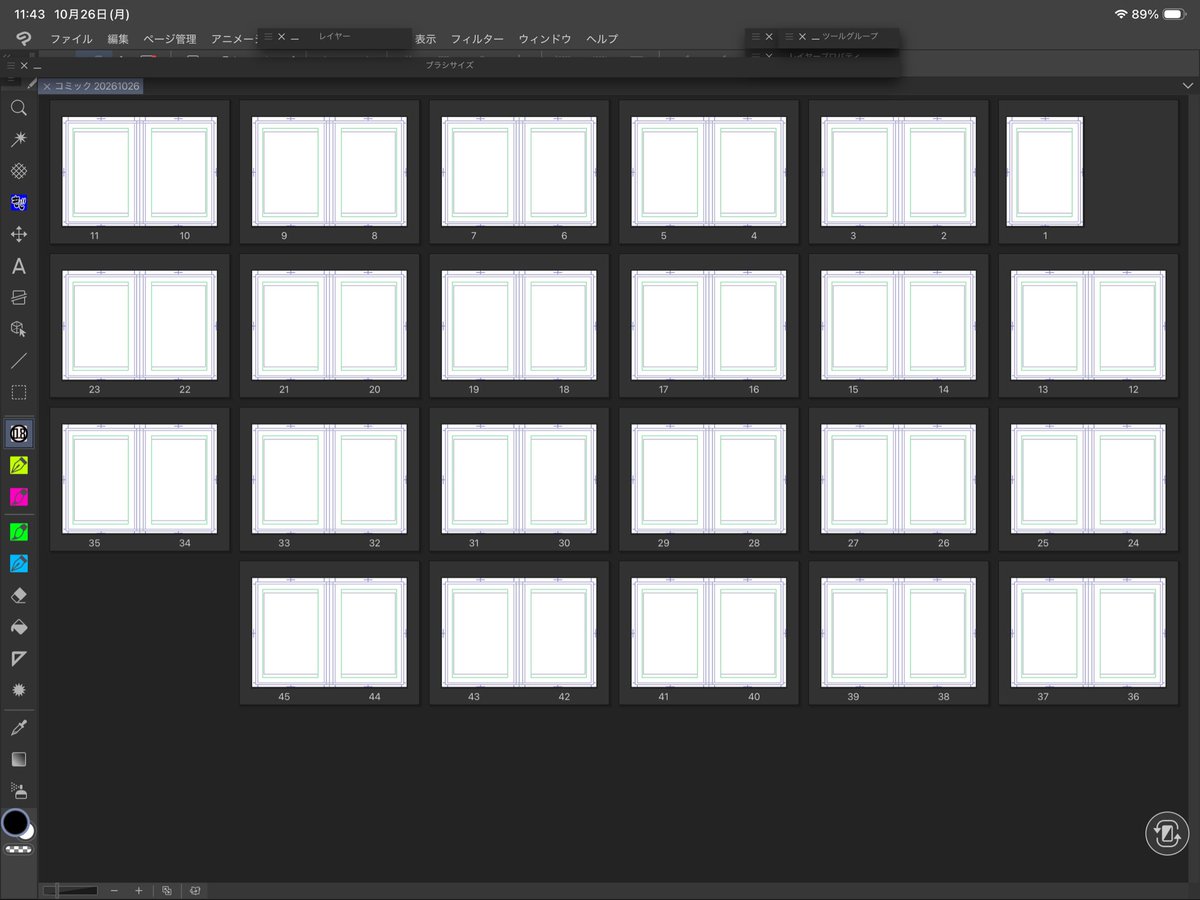Close the コミック 20261026 tab
This screenshot has height=900, width=1200.
point(47,86)
